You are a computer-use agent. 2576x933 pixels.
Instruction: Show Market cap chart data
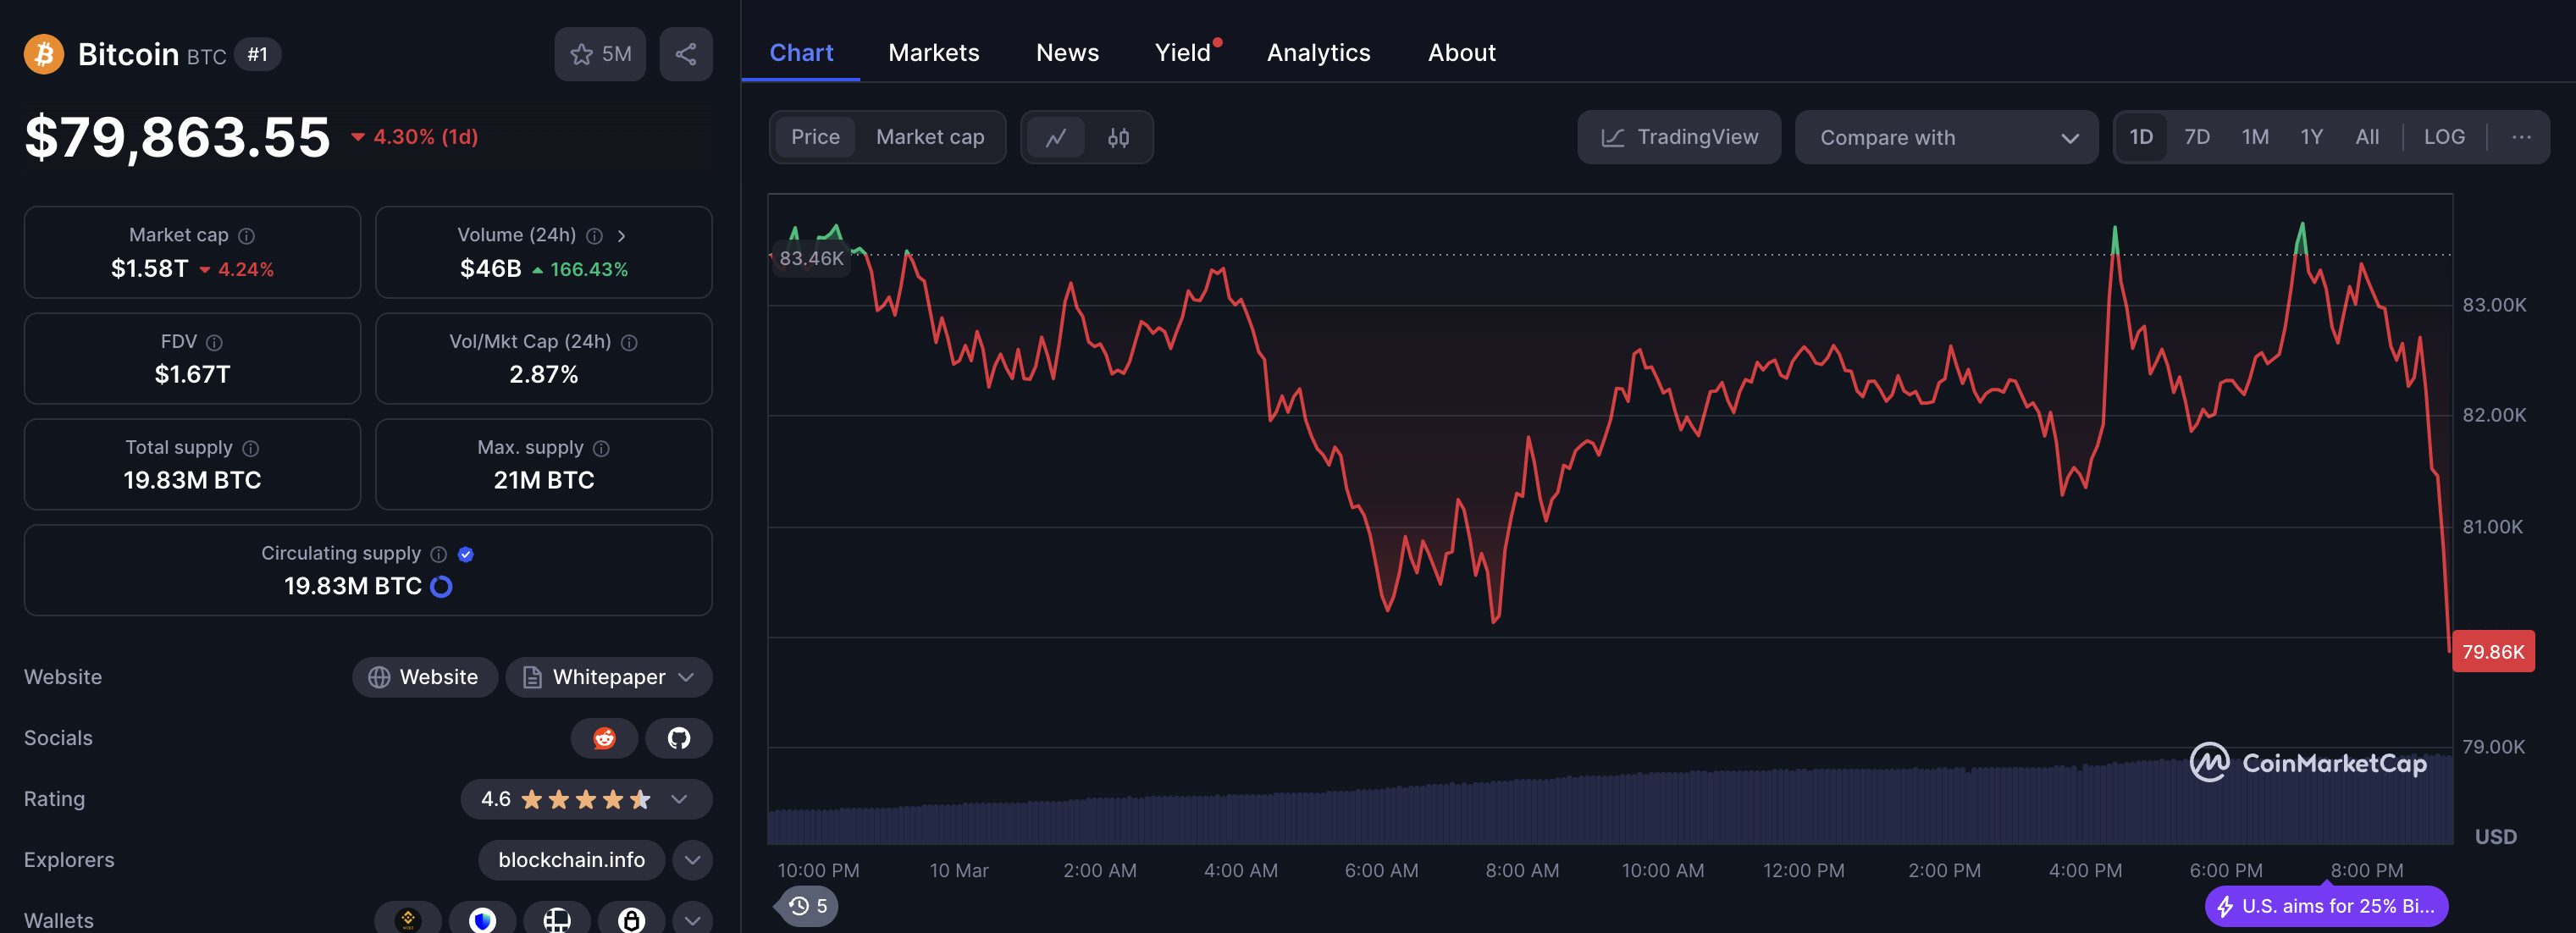pyautogui.click(x=930, y=137)
